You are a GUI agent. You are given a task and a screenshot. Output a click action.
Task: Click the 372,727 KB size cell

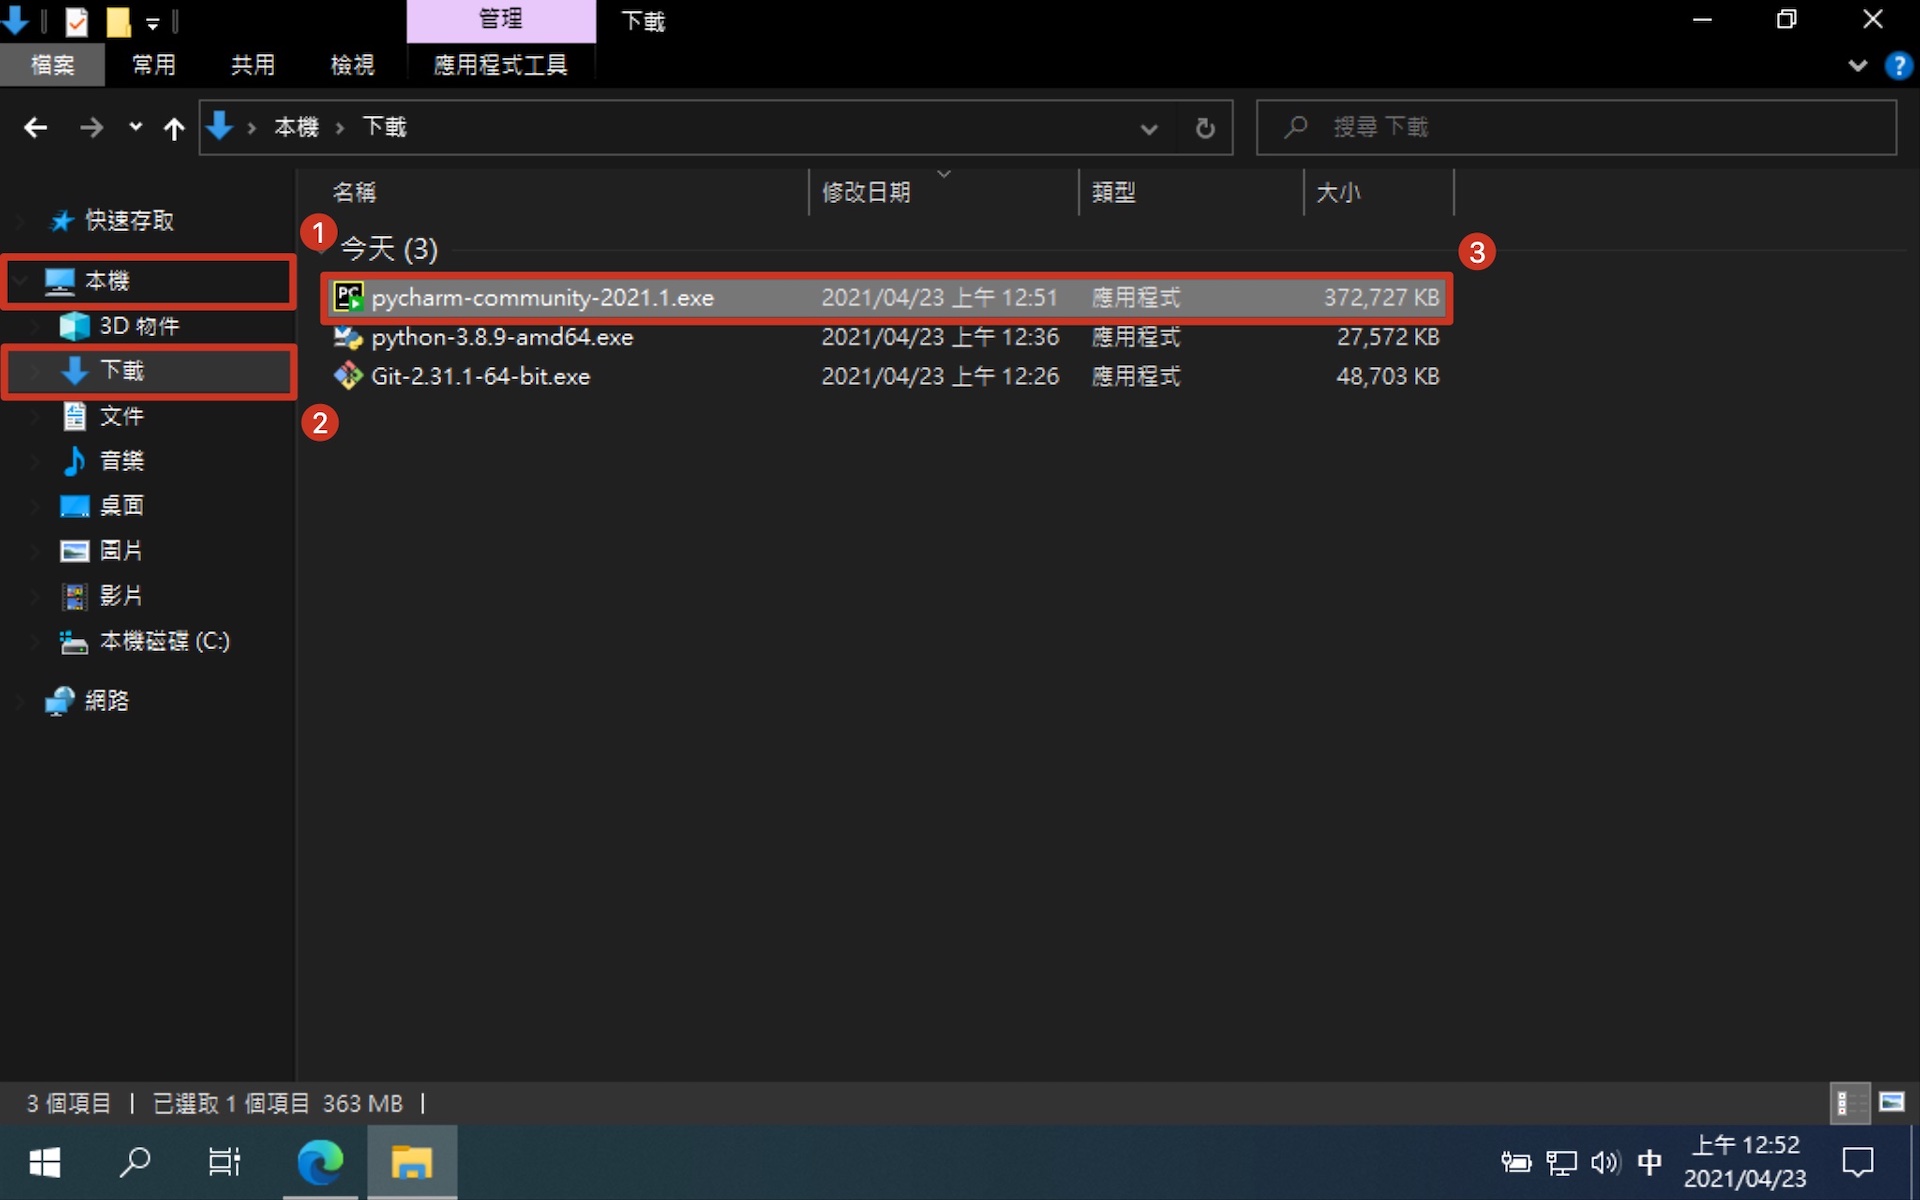coord(1381,298)
